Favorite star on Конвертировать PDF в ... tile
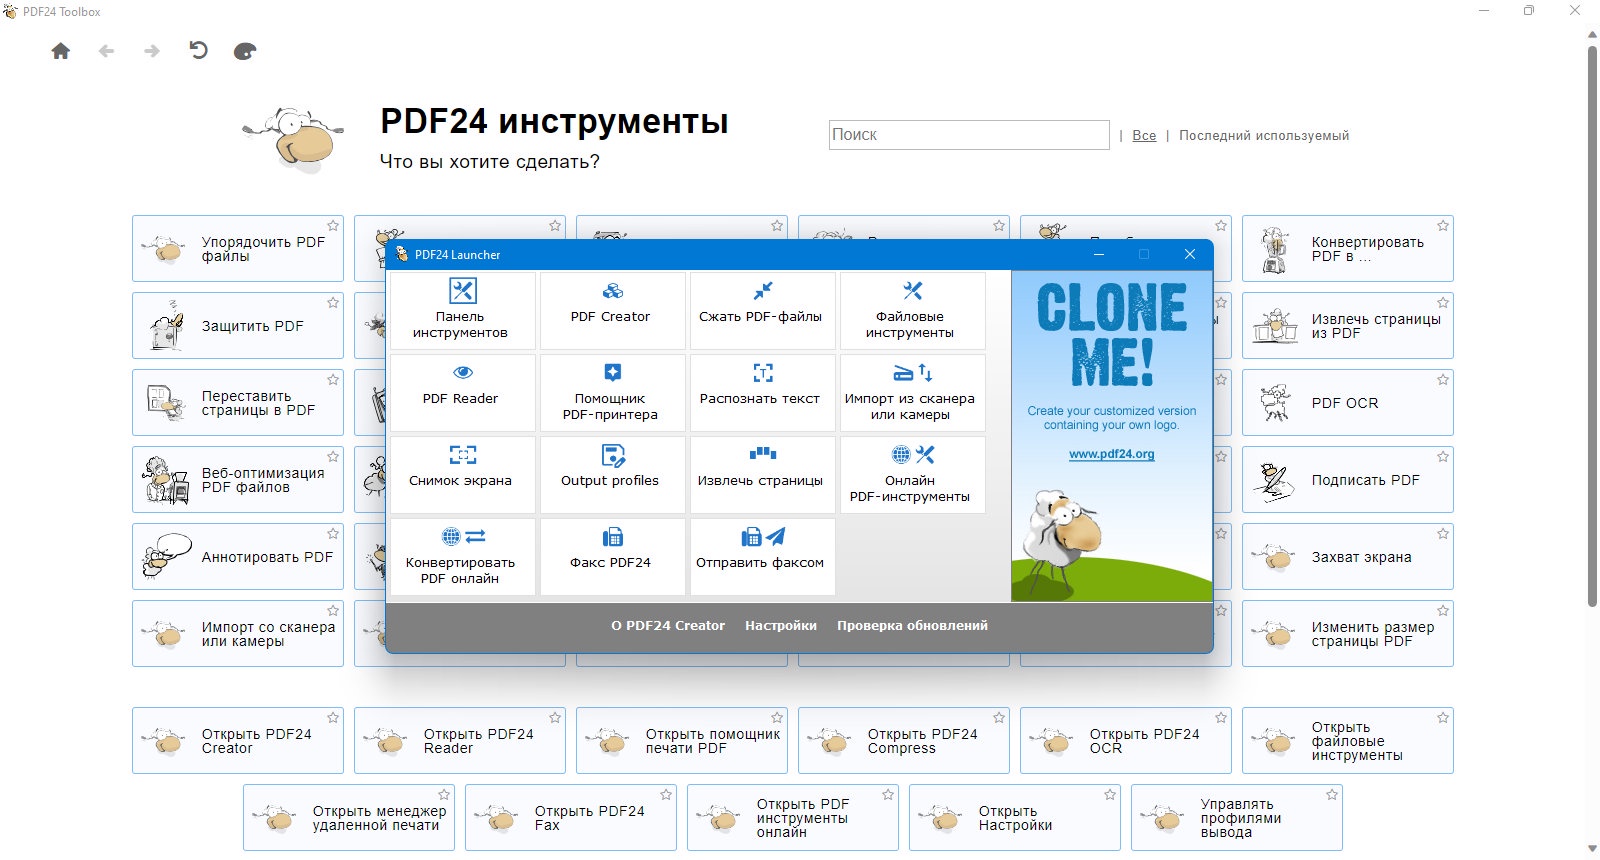Image resolution: width=1600 pixels, height=860 pixels. pos(1443,226)
